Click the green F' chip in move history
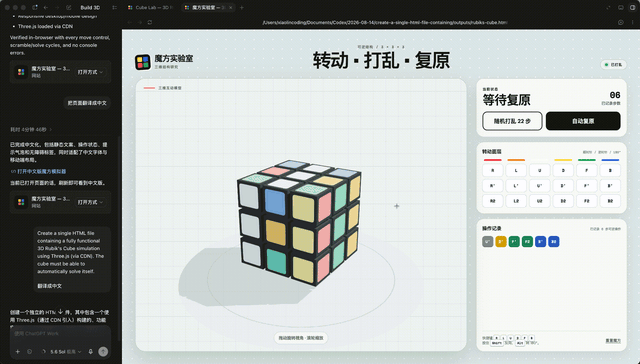Image resolution: width=640 pixels, height=364 pixels. click(x=514, y=242)
